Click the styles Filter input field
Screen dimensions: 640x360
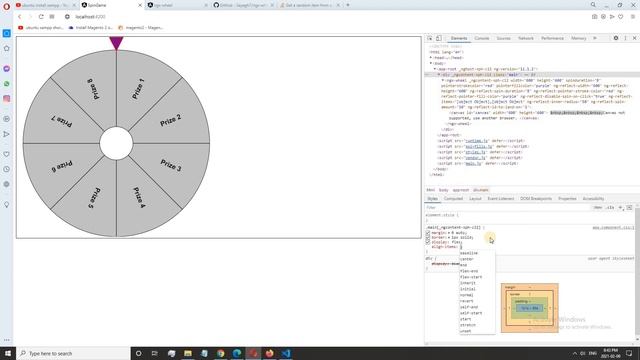click(506, 207)
